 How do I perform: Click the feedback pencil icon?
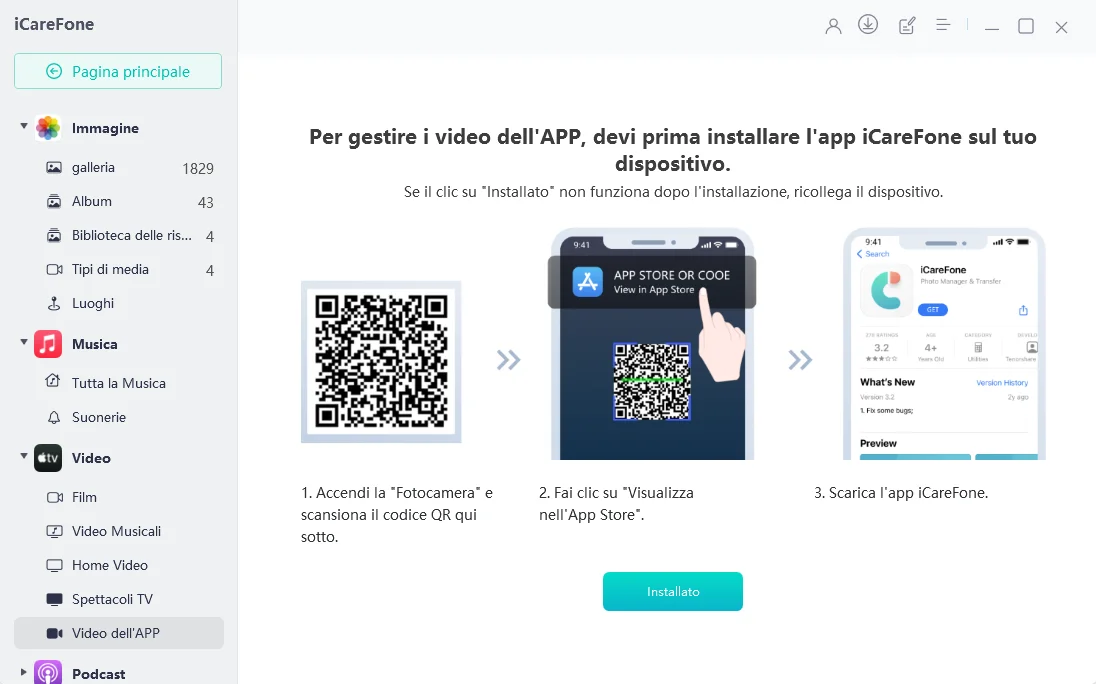(906, 25)
